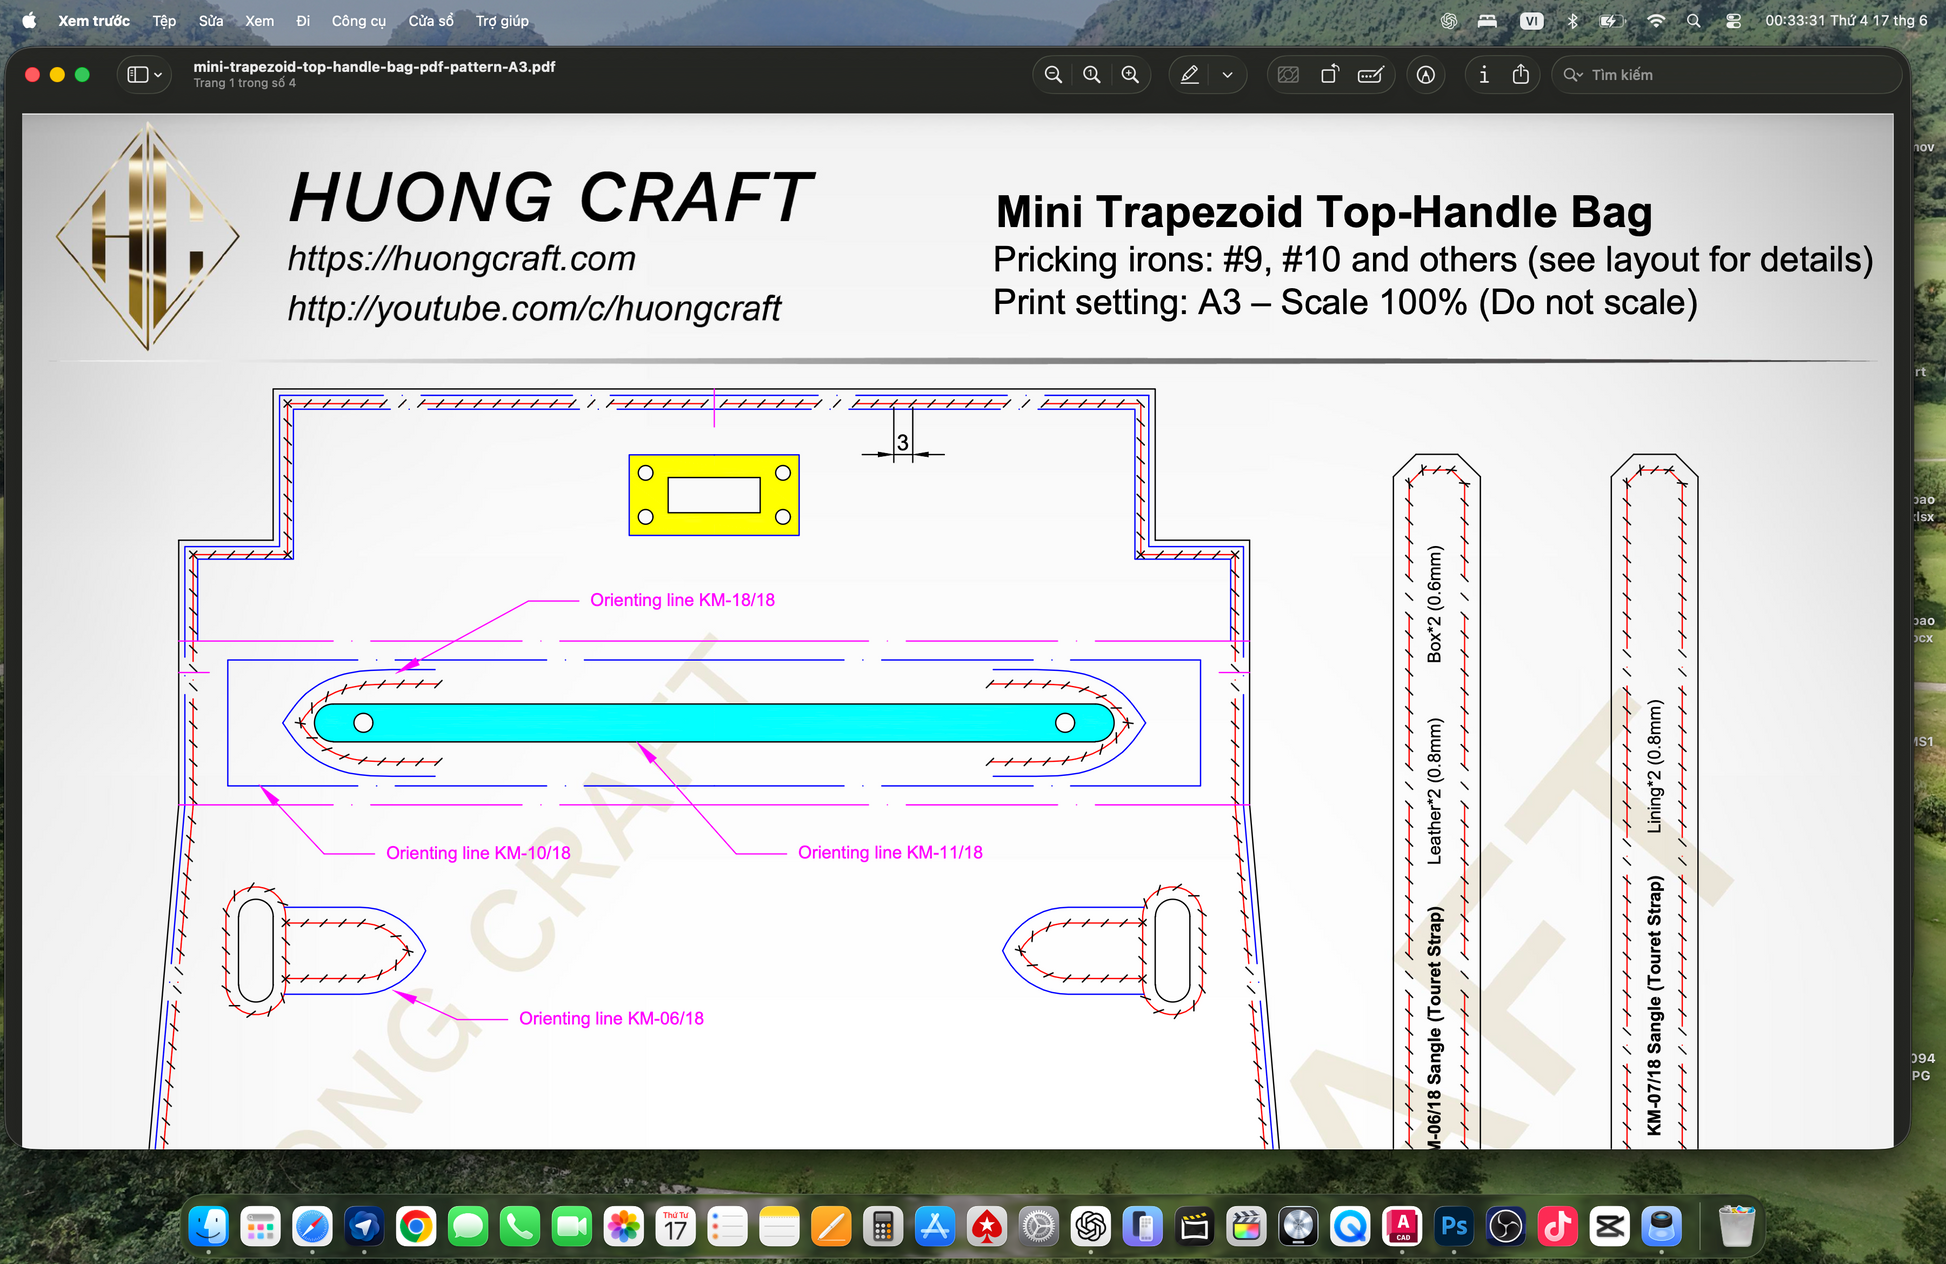Click the Orienting line KM-10/18 label
This screenshot has height=1264, width=1946.
[x=478, y=853]
